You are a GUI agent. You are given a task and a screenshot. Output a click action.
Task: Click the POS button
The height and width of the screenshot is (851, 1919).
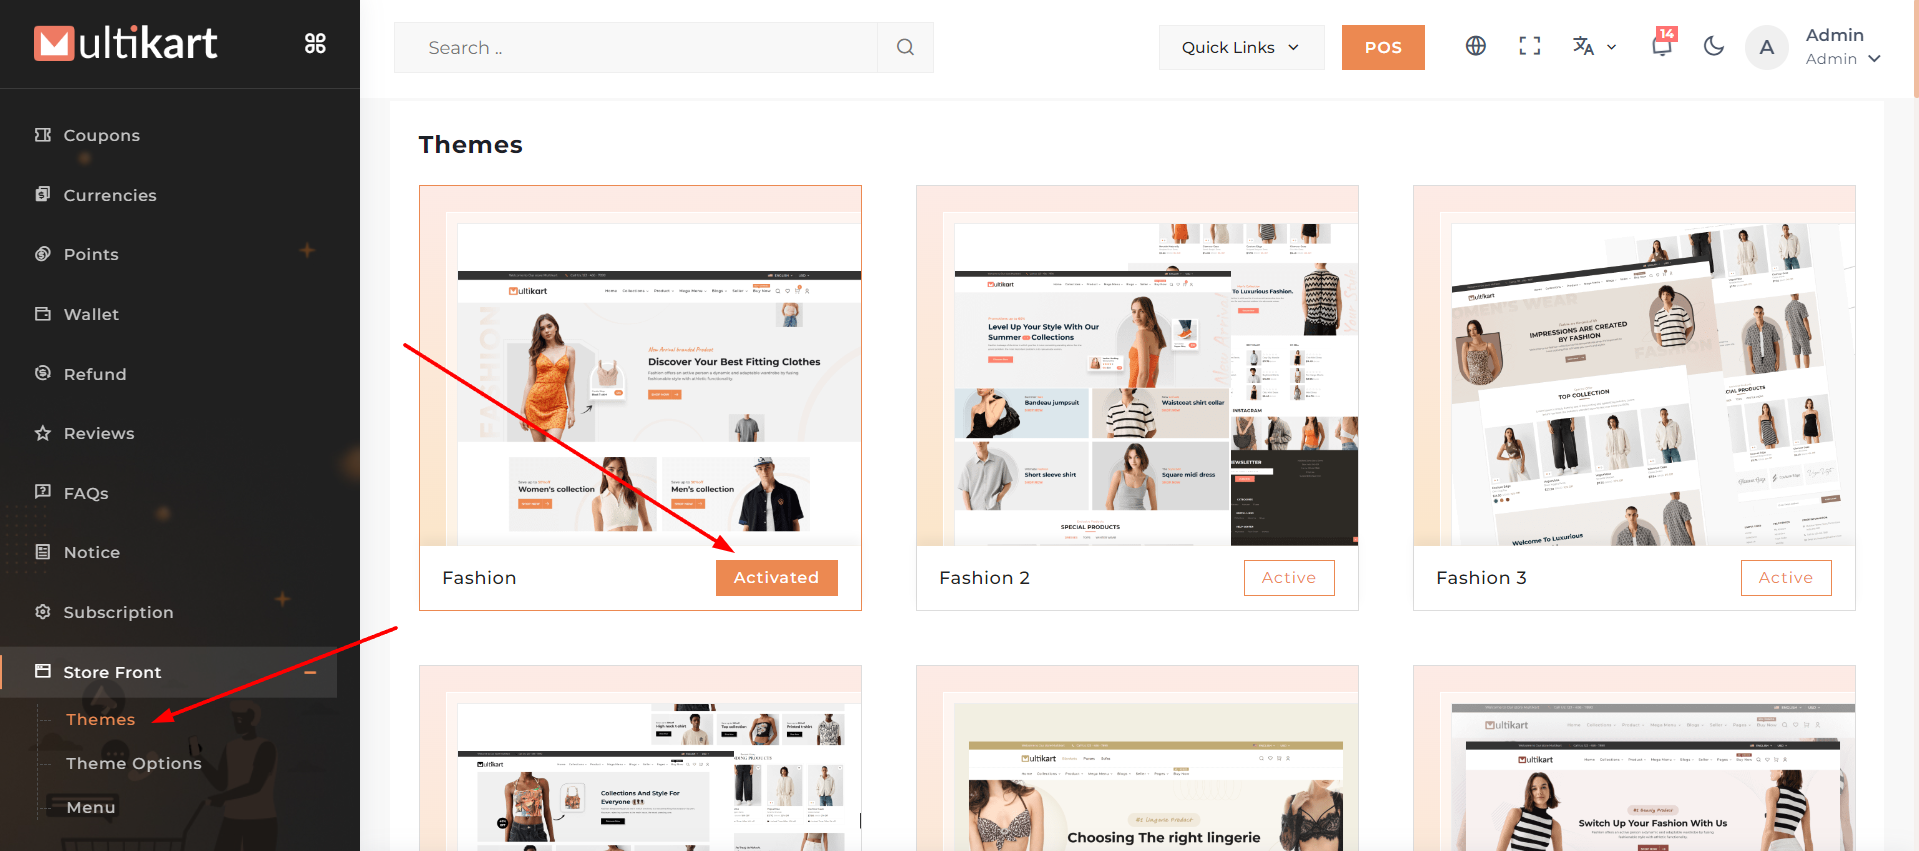point(1382,47)
